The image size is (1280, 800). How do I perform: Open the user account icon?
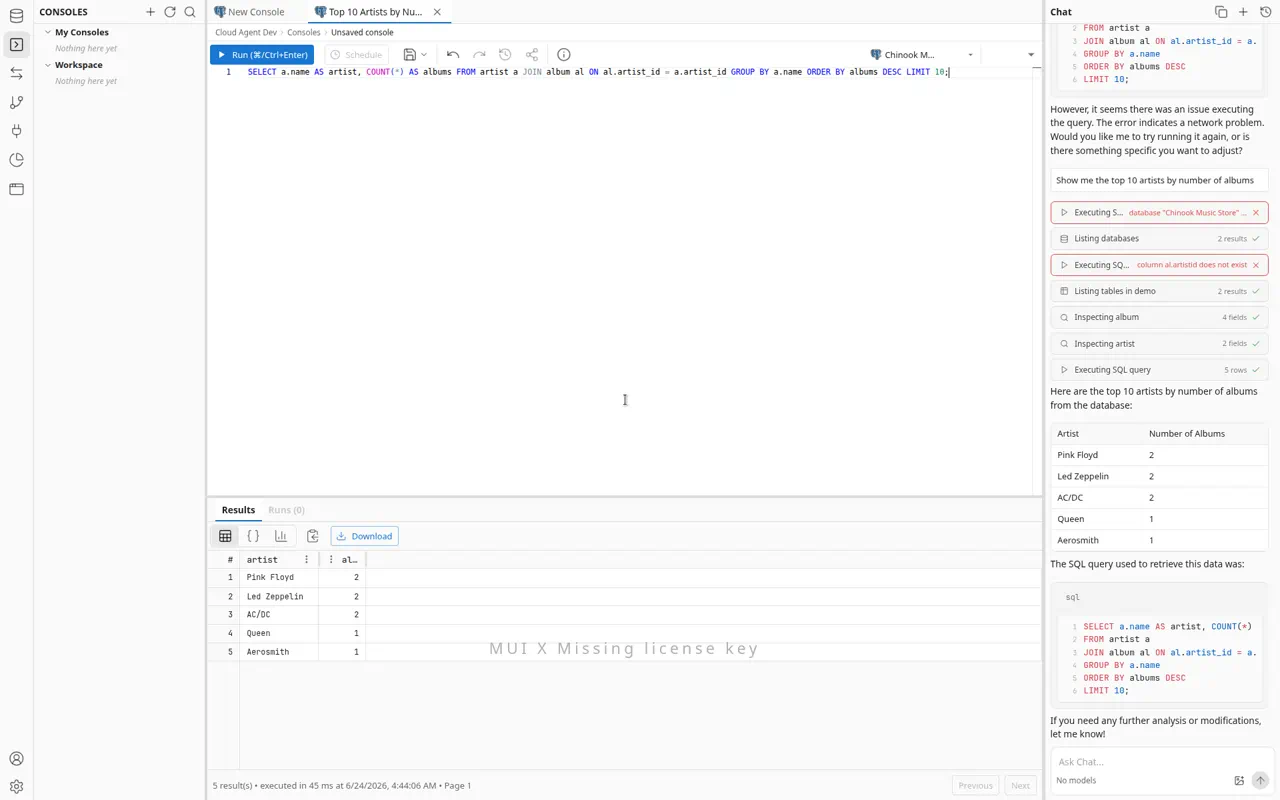16,759
